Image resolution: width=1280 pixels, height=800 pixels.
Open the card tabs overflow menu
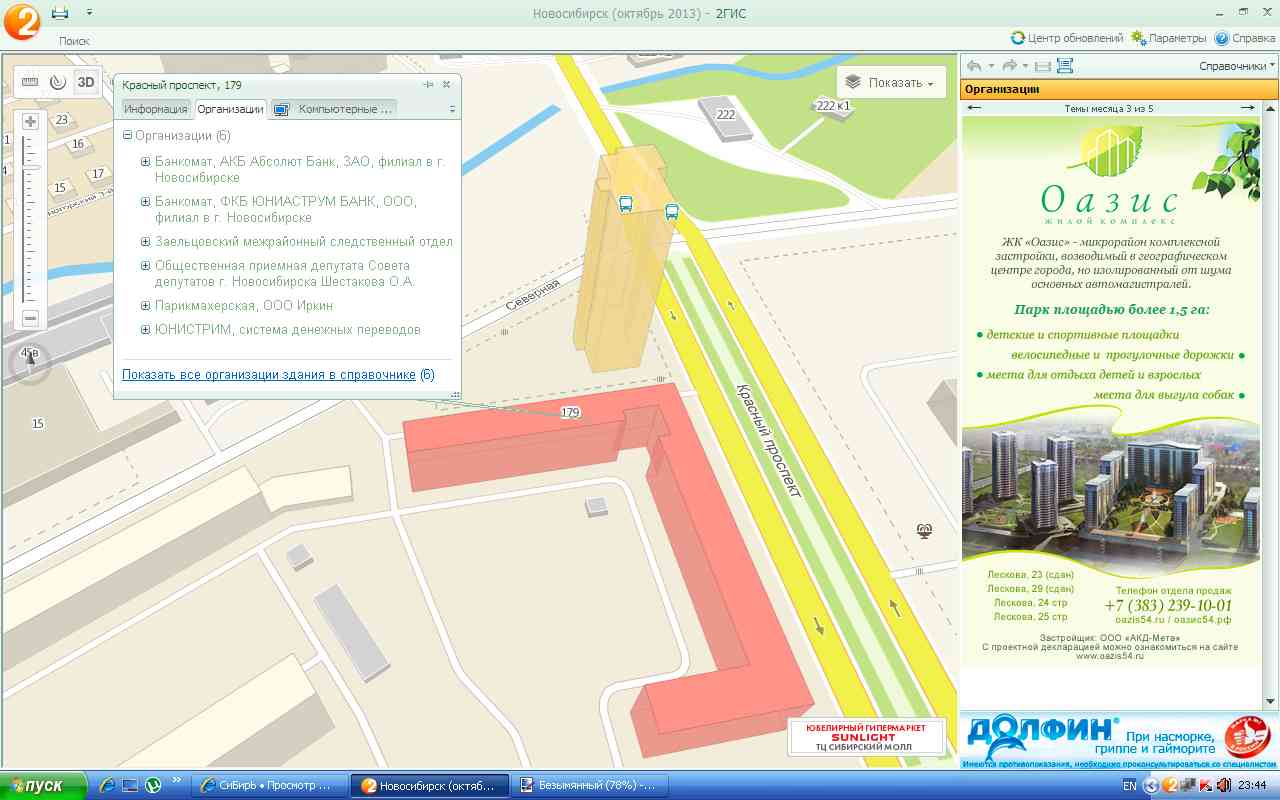pyautogui.click(x=452, y=109)
